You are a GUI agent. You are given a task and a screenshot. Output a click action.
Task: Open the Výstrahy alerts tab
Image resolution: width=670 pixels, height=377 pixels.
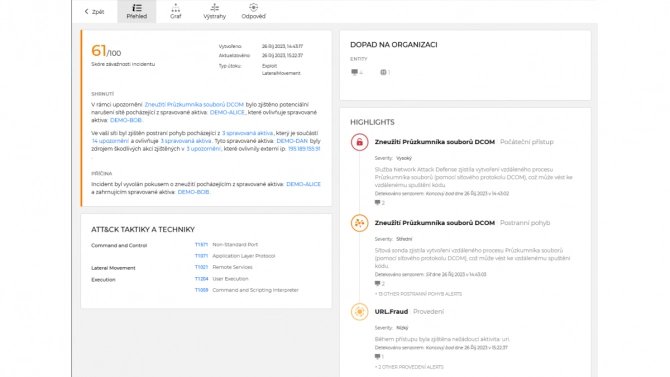tap(215, 12)
